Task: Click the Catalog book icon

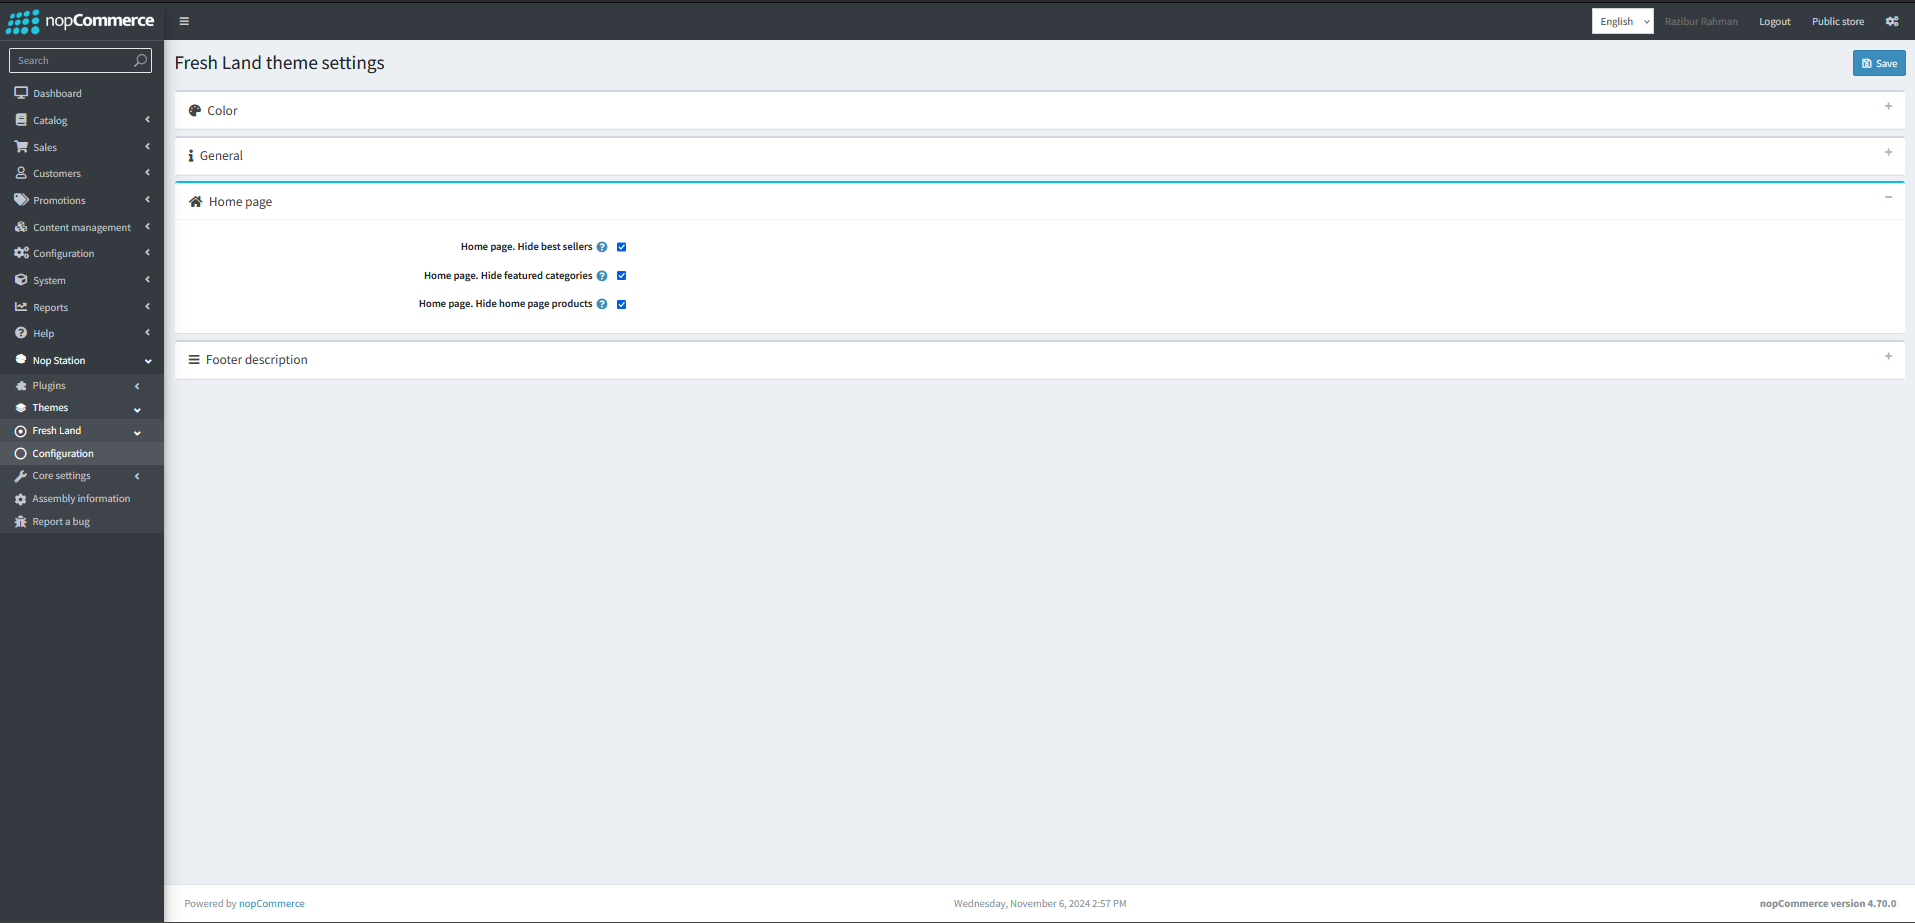Action: 21,120
